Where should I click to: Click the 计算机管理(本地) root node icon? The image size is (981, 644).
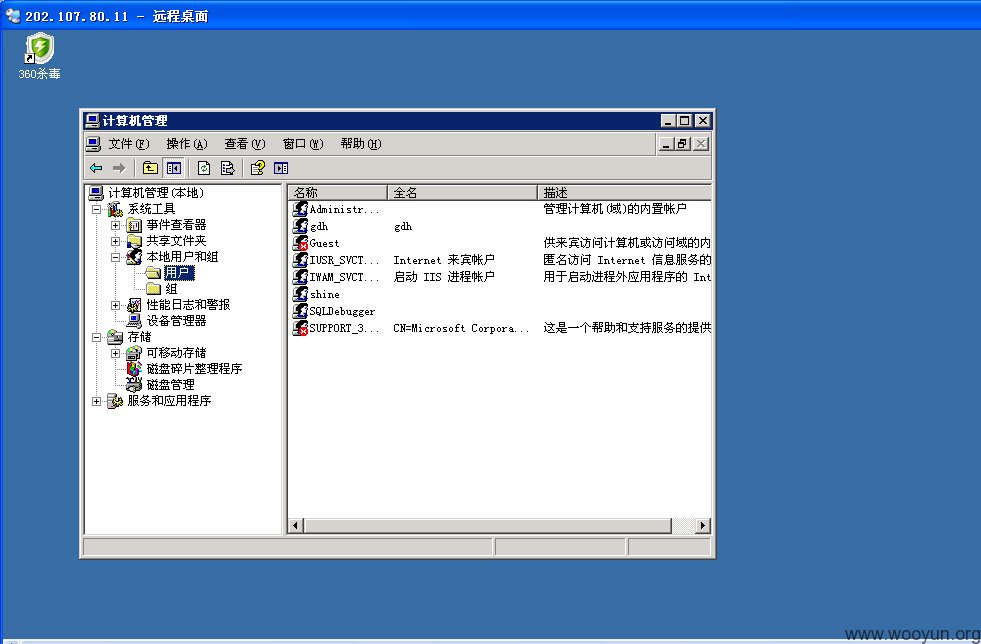pos(96,193)
